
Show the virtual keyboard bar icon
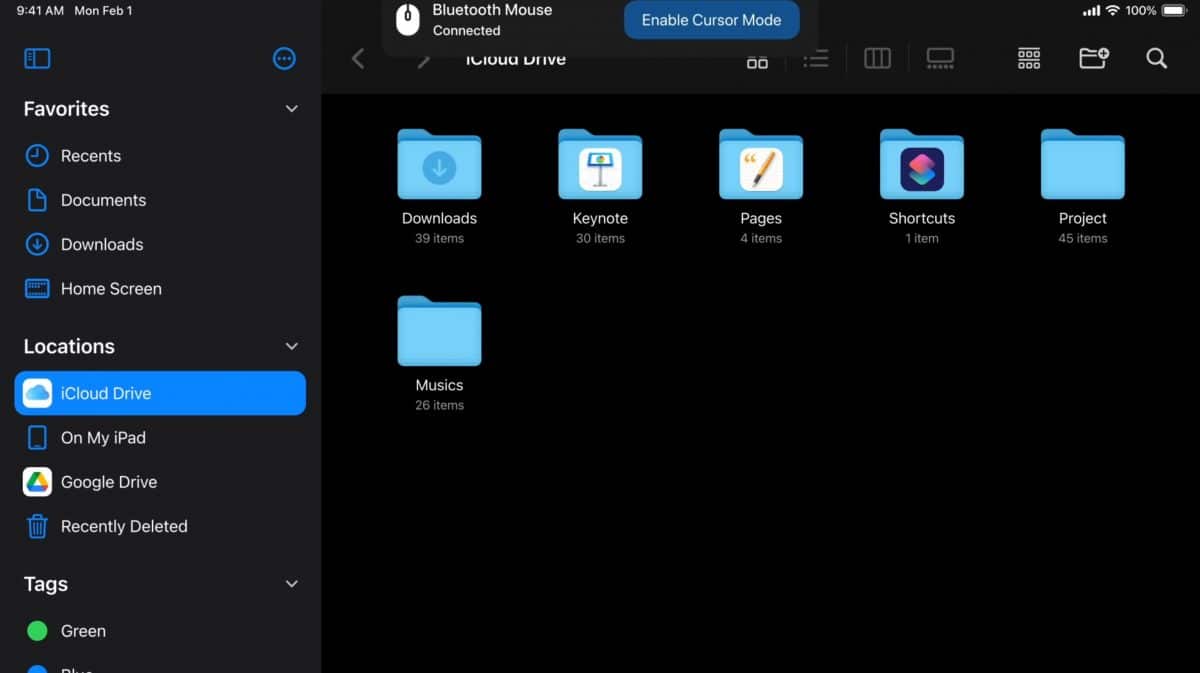tap(939, 58)
